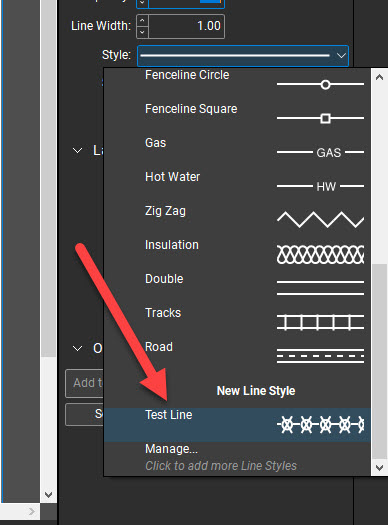Click the left panel's scroll down arrow
The height and width of the screenshot is (525, 388).
click(49, 495)
